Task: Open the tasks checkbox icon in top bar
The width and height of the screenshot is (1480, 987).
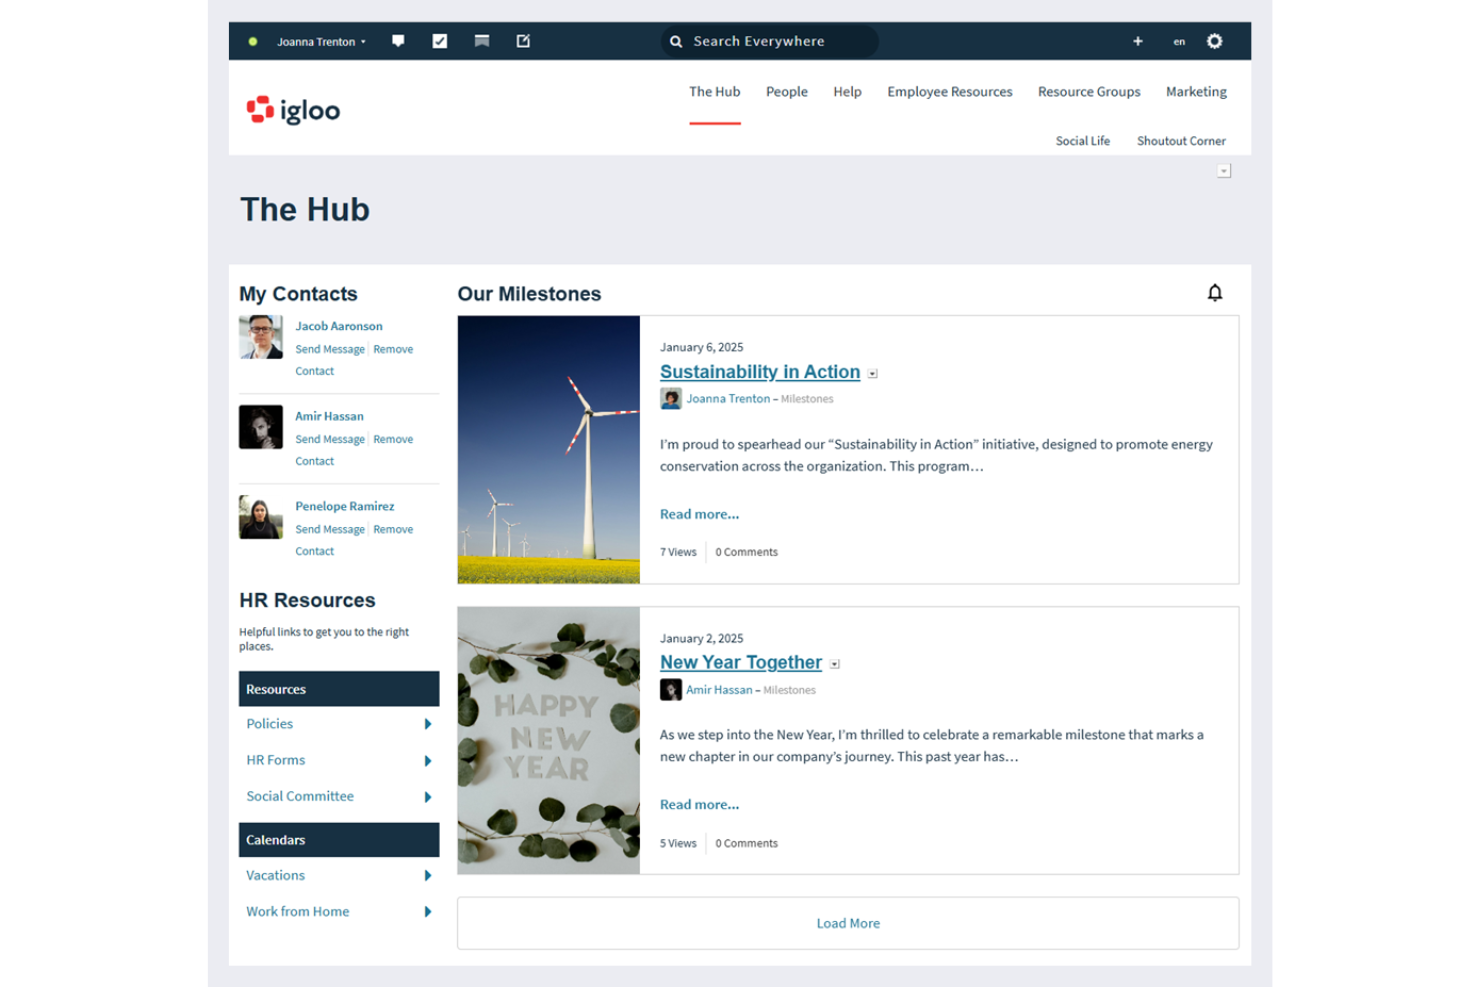Action: 440,41
